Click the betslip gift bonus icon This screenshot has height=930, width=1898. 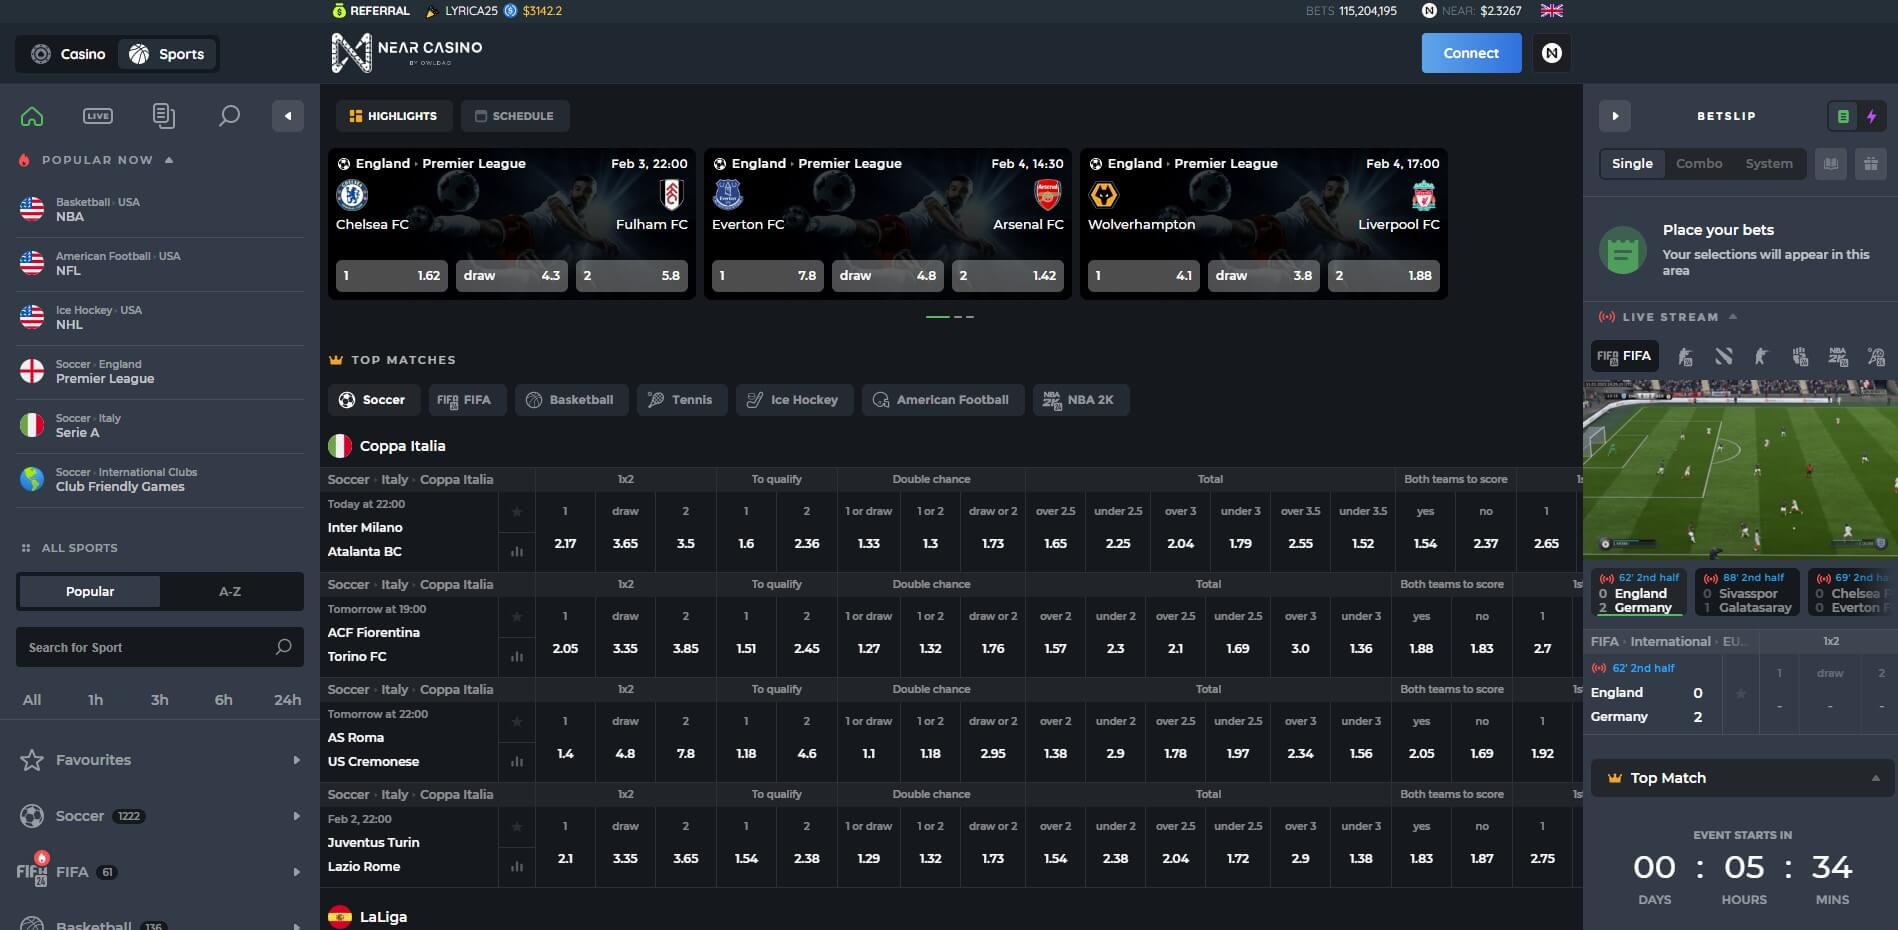[x=1871, y=164]
